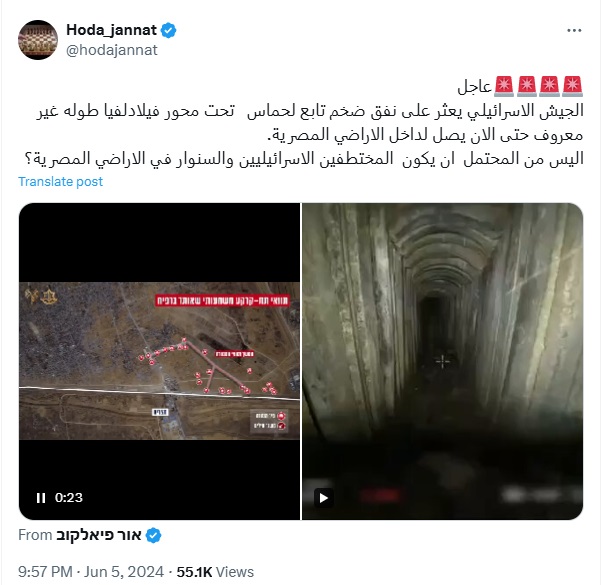This screenshot has height=585, width=602.
Task: Click Translate post link
Action: coord(61,181)
